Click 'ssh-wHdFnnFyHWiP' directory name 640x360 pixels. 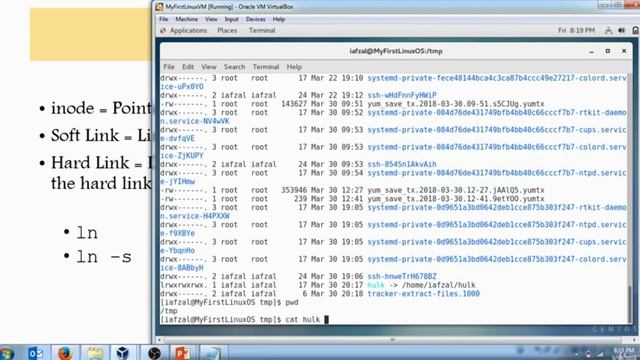[402, 96]
